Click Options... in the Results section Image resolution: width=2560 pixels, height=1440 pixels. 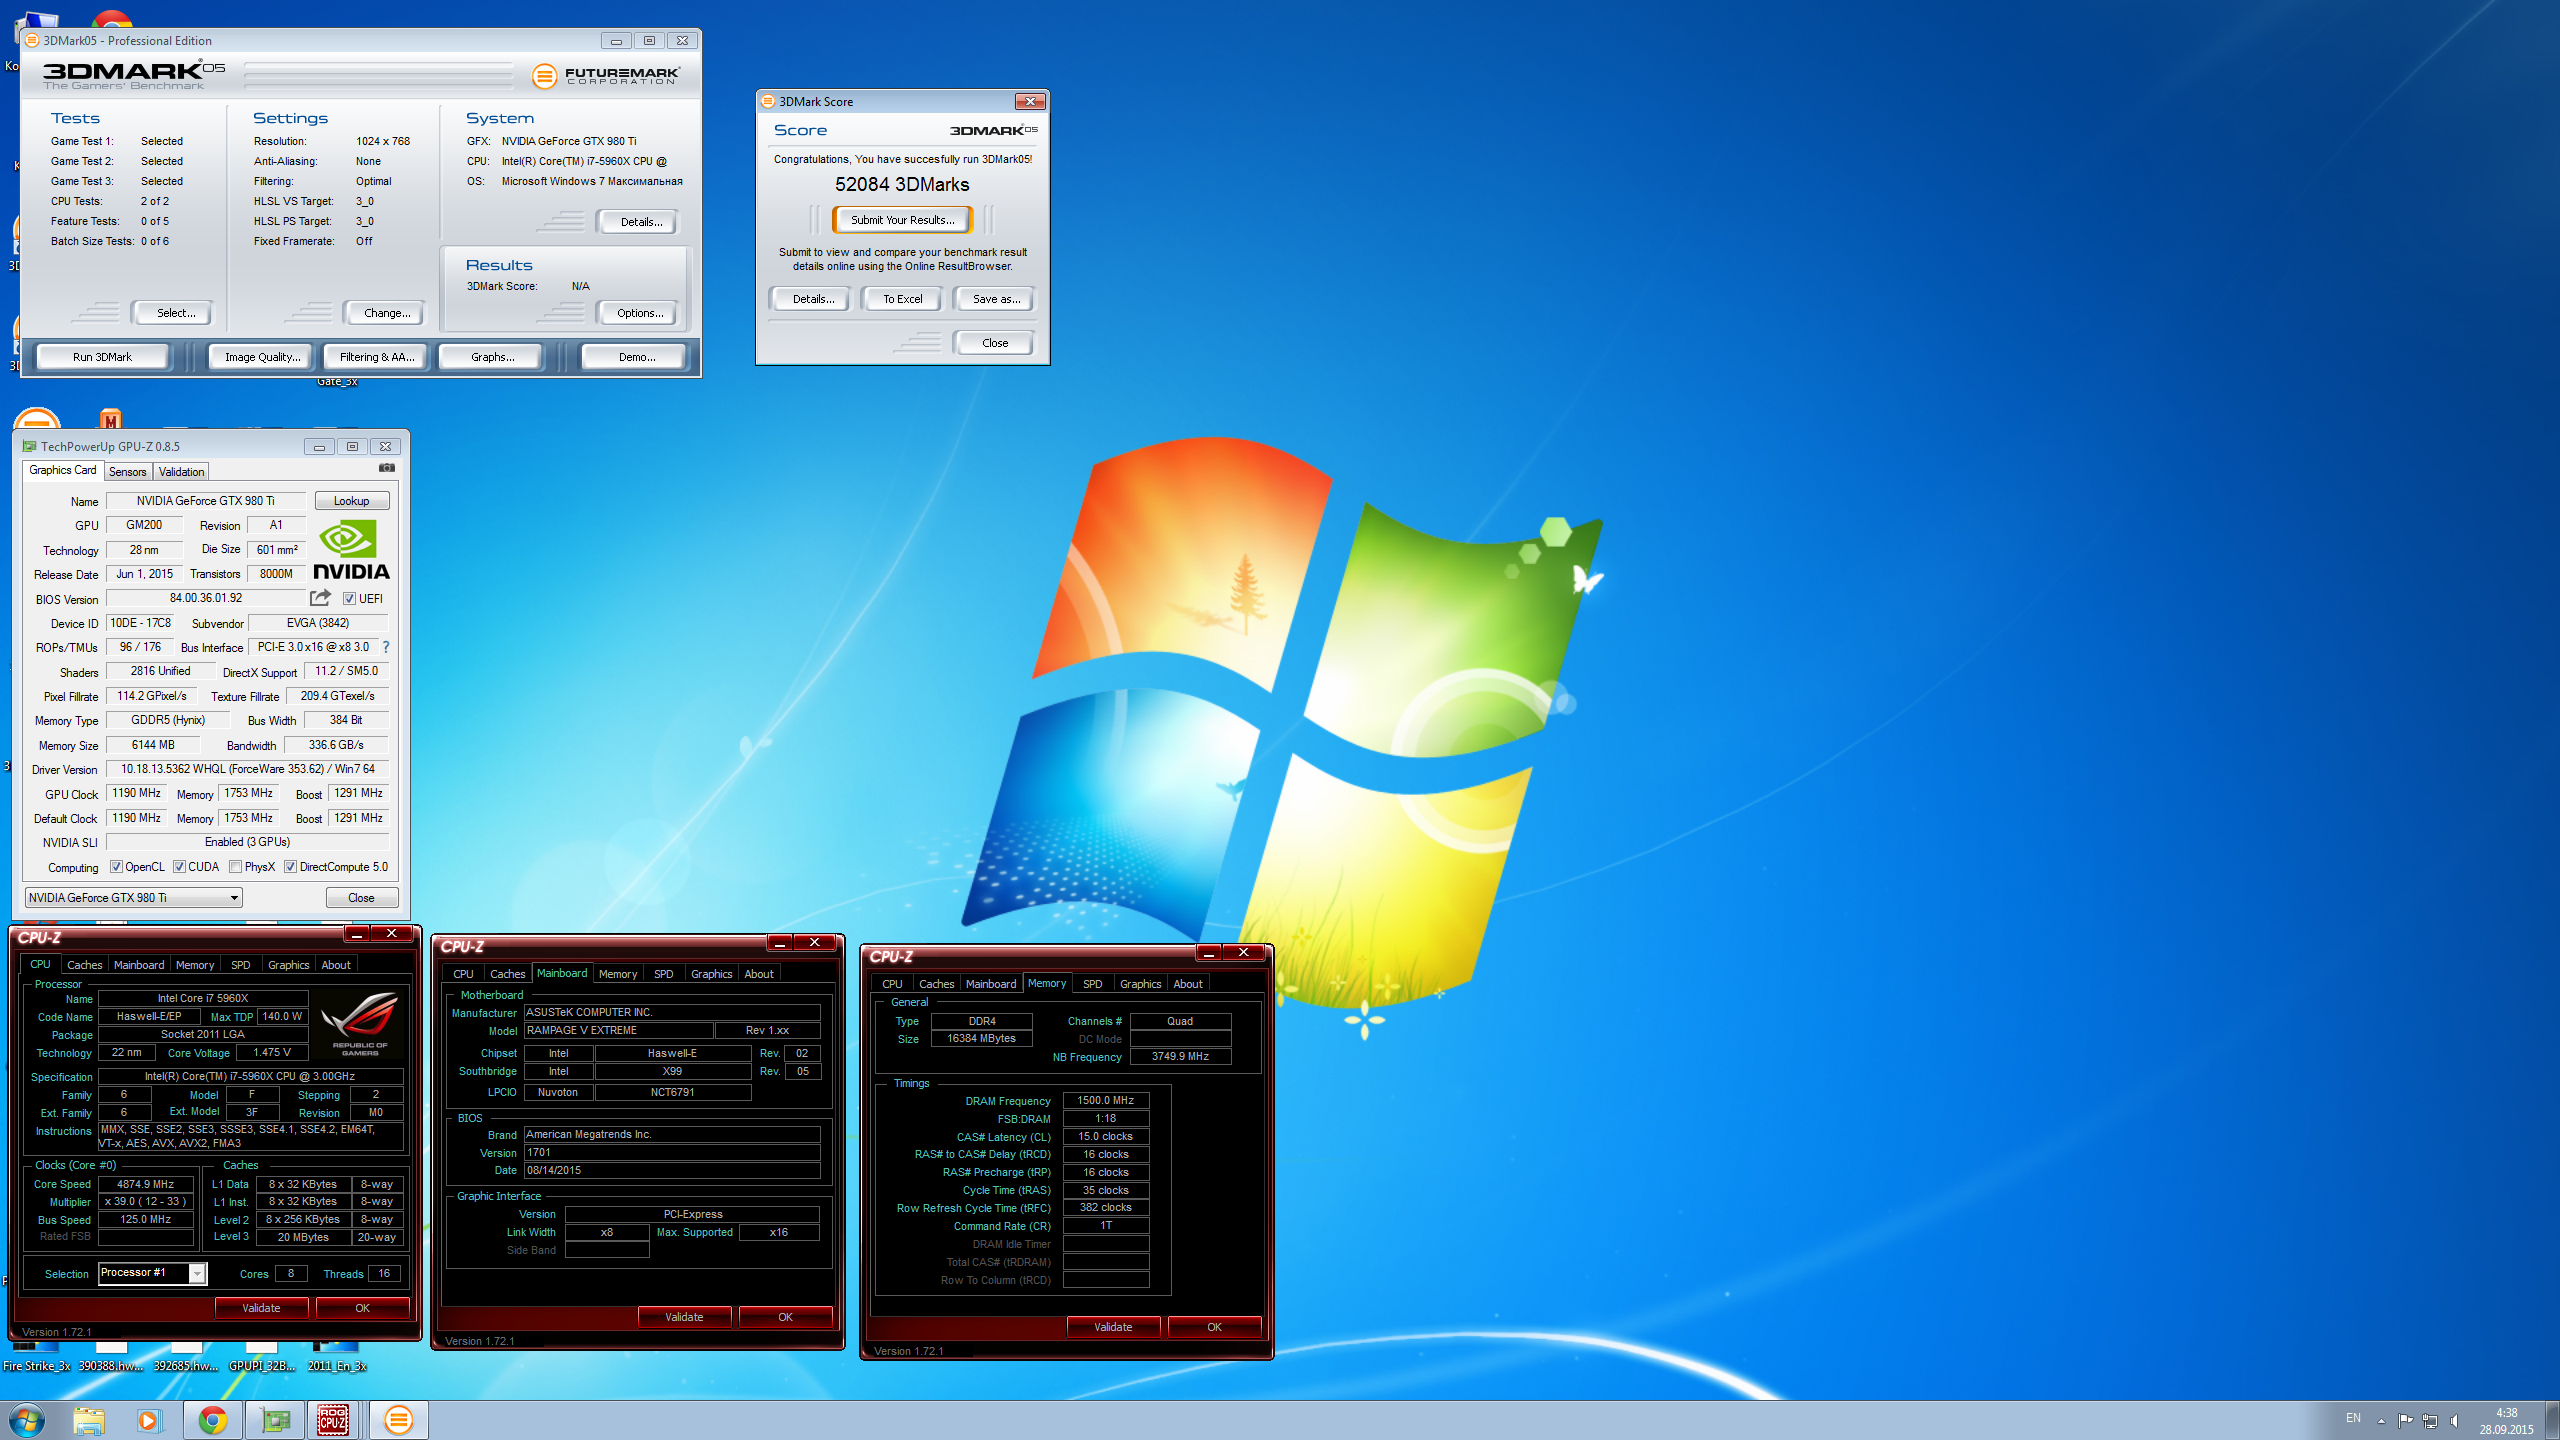click(x=639, y=313)
